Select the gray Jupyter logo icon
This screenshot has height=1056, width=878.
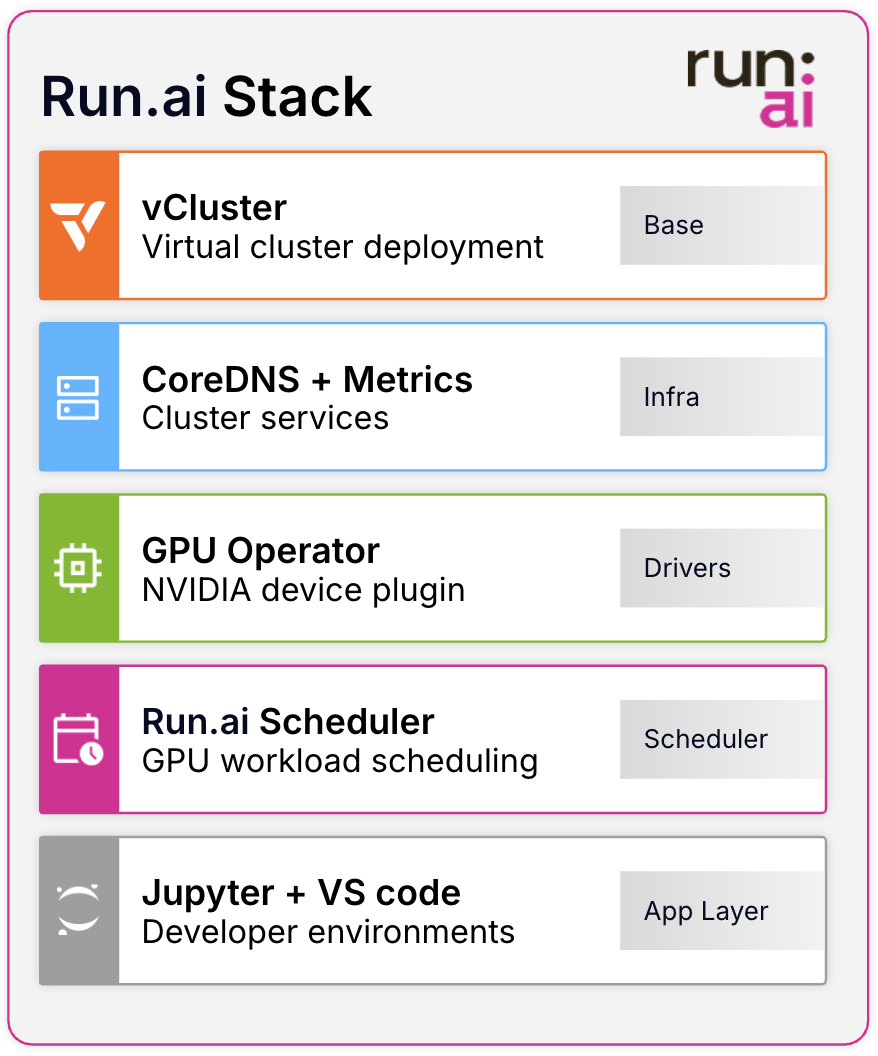tap(79, 909)
